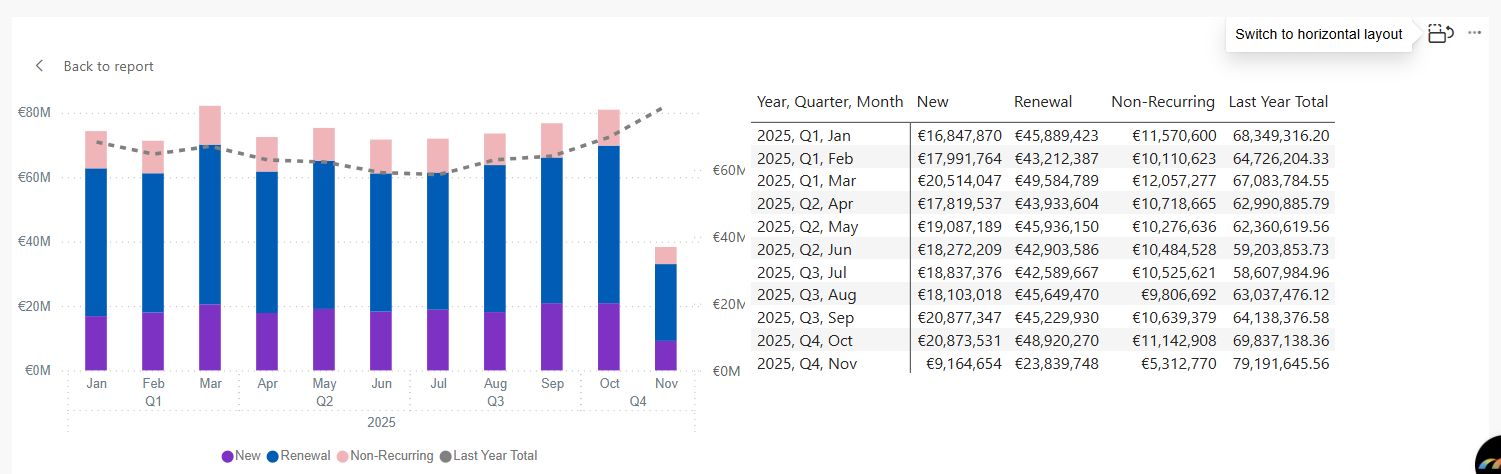Click the blue Renewal legend marker
The image size is (1501, 474).
(273, 456)
